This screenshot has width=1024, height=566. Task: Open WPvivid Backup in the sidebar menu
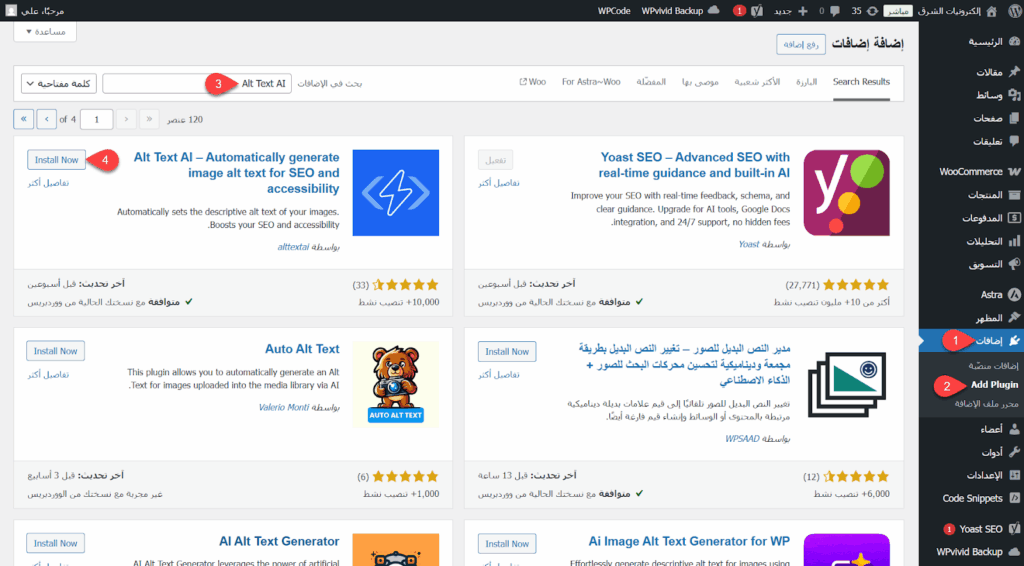point(969,552)
